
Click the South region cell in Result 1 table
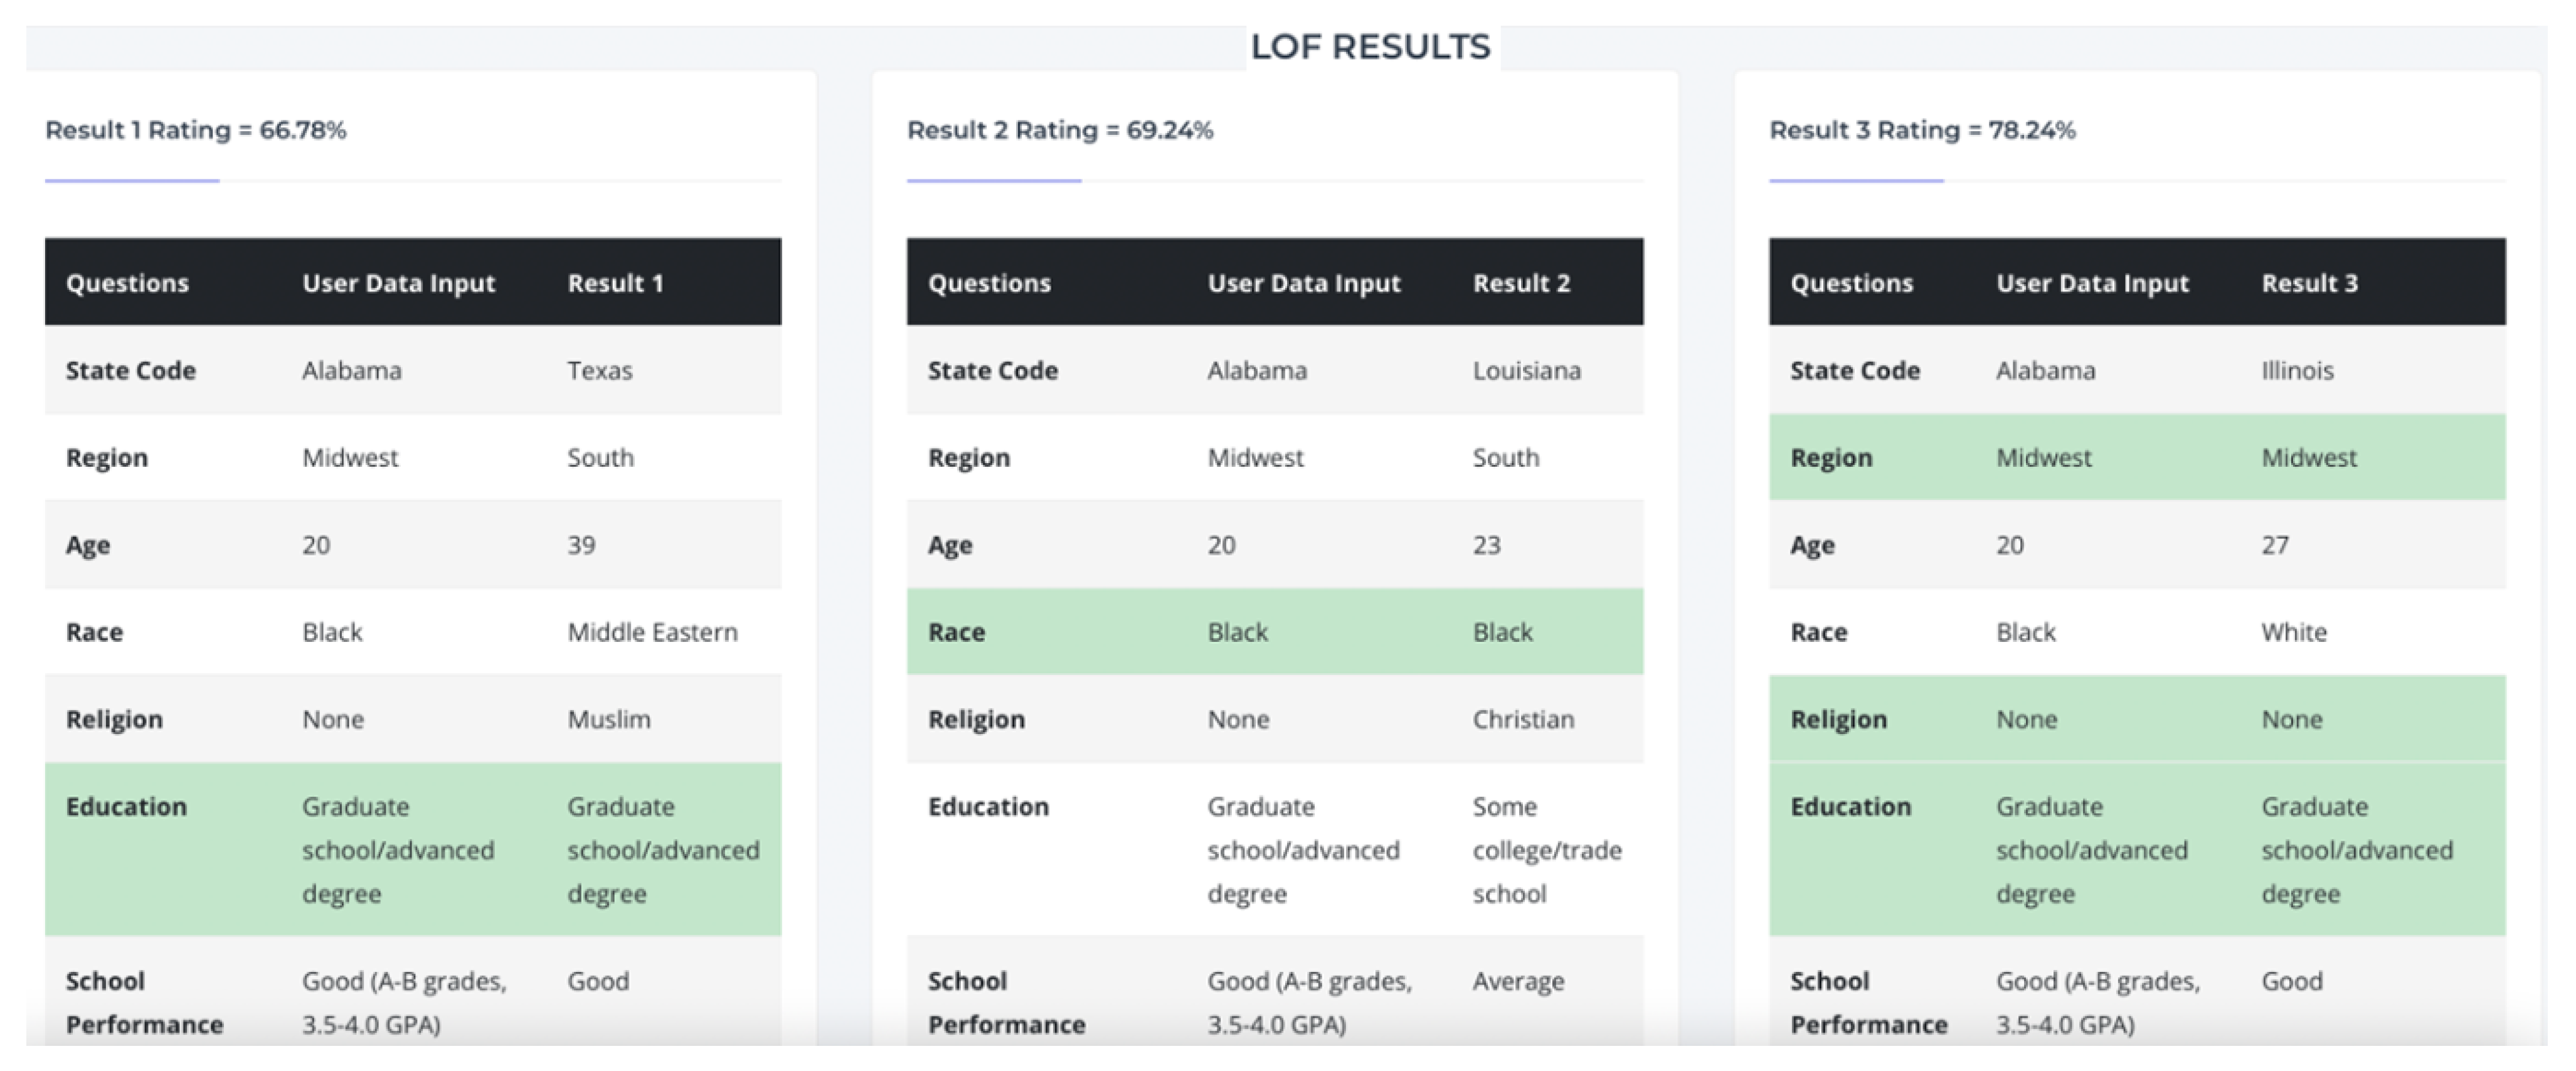(x=600, y=458)
